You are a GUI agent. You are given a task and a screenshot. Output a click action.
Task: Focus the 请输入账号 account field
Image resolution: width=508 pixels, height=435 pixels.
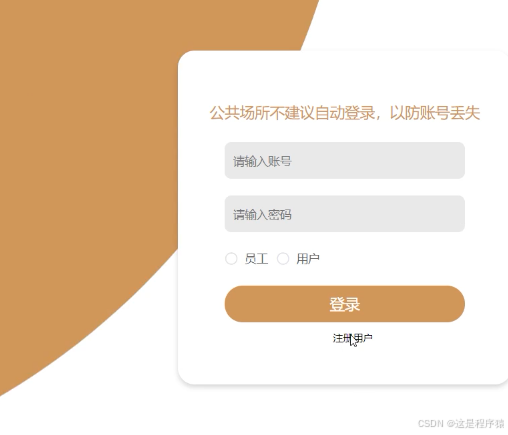pyautogui.click(x=345, y=160)
